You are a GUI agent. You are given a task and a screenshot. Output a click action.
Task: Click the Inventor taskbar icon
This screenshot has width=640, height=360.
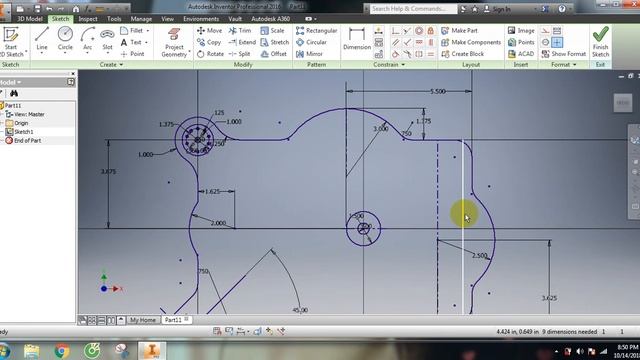152,351
